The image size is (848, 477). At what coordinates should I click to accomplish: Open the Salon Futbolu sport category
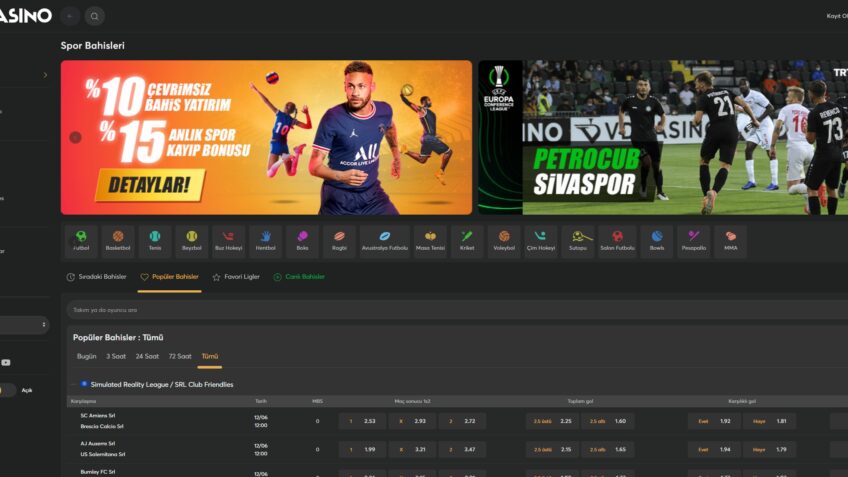617,240
